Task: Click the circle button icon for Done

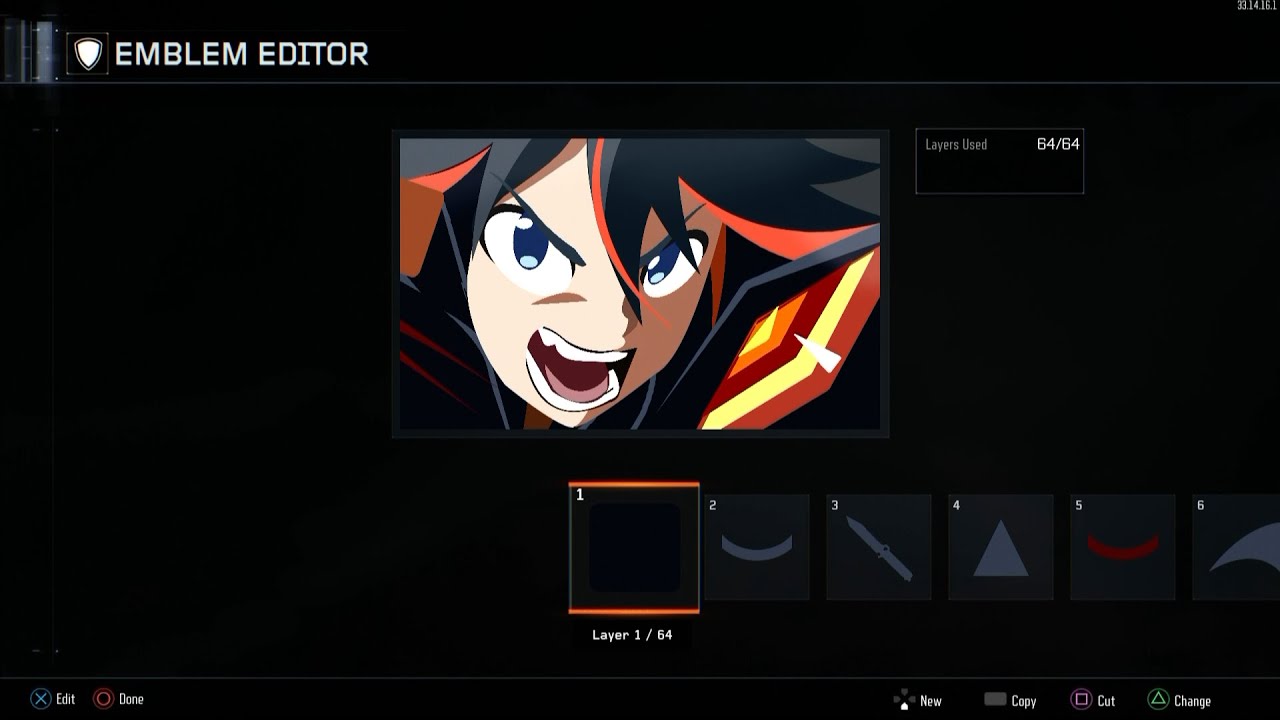Action: (x=103, y=699)
